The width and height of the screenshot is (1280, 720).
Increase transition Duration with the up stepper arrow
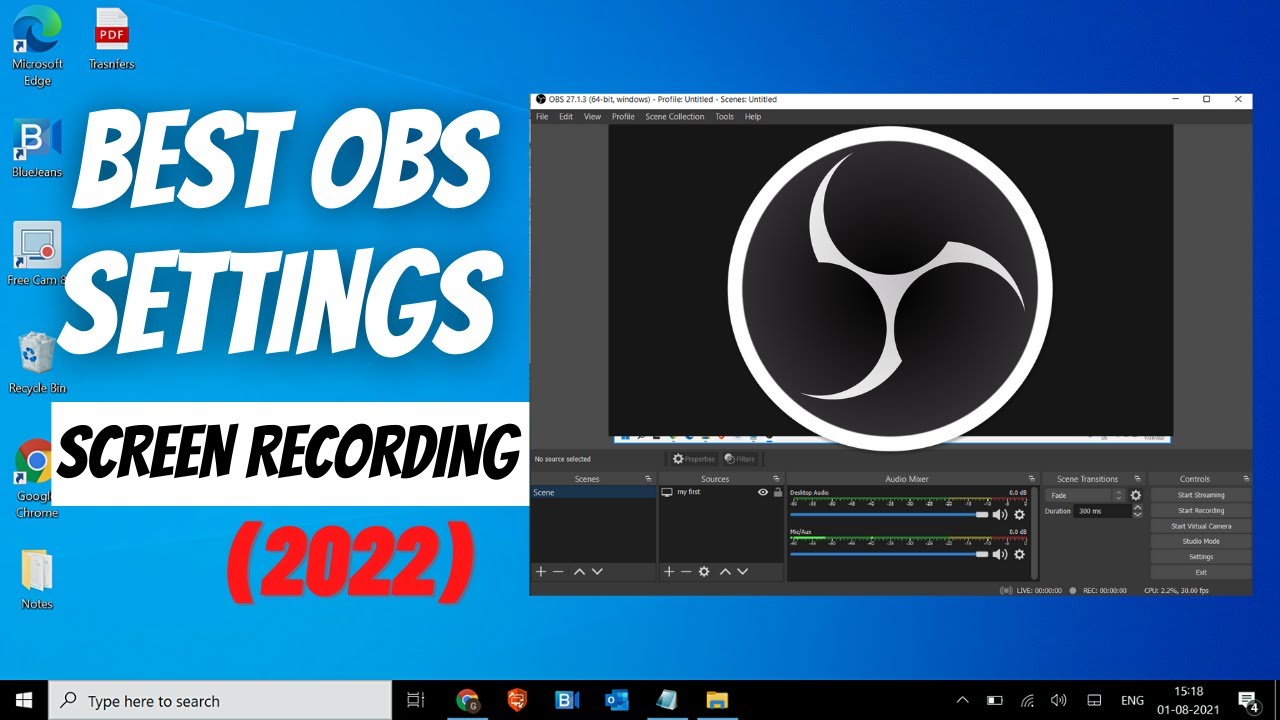coord(1137,507)
